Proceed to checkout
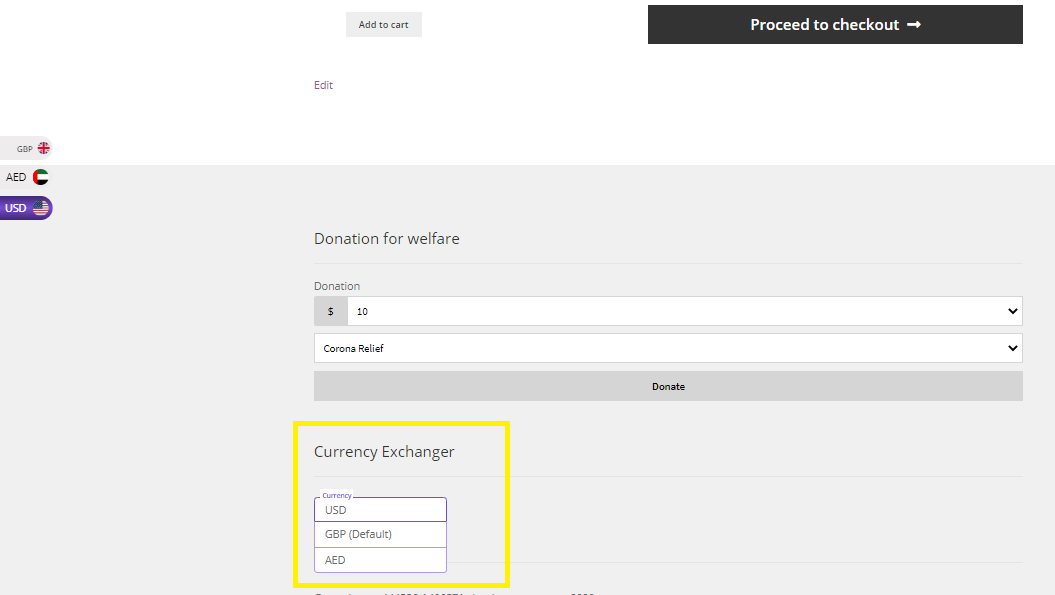Image resolution: width=1055 pixels, height=595 pixels. [835, 25]
